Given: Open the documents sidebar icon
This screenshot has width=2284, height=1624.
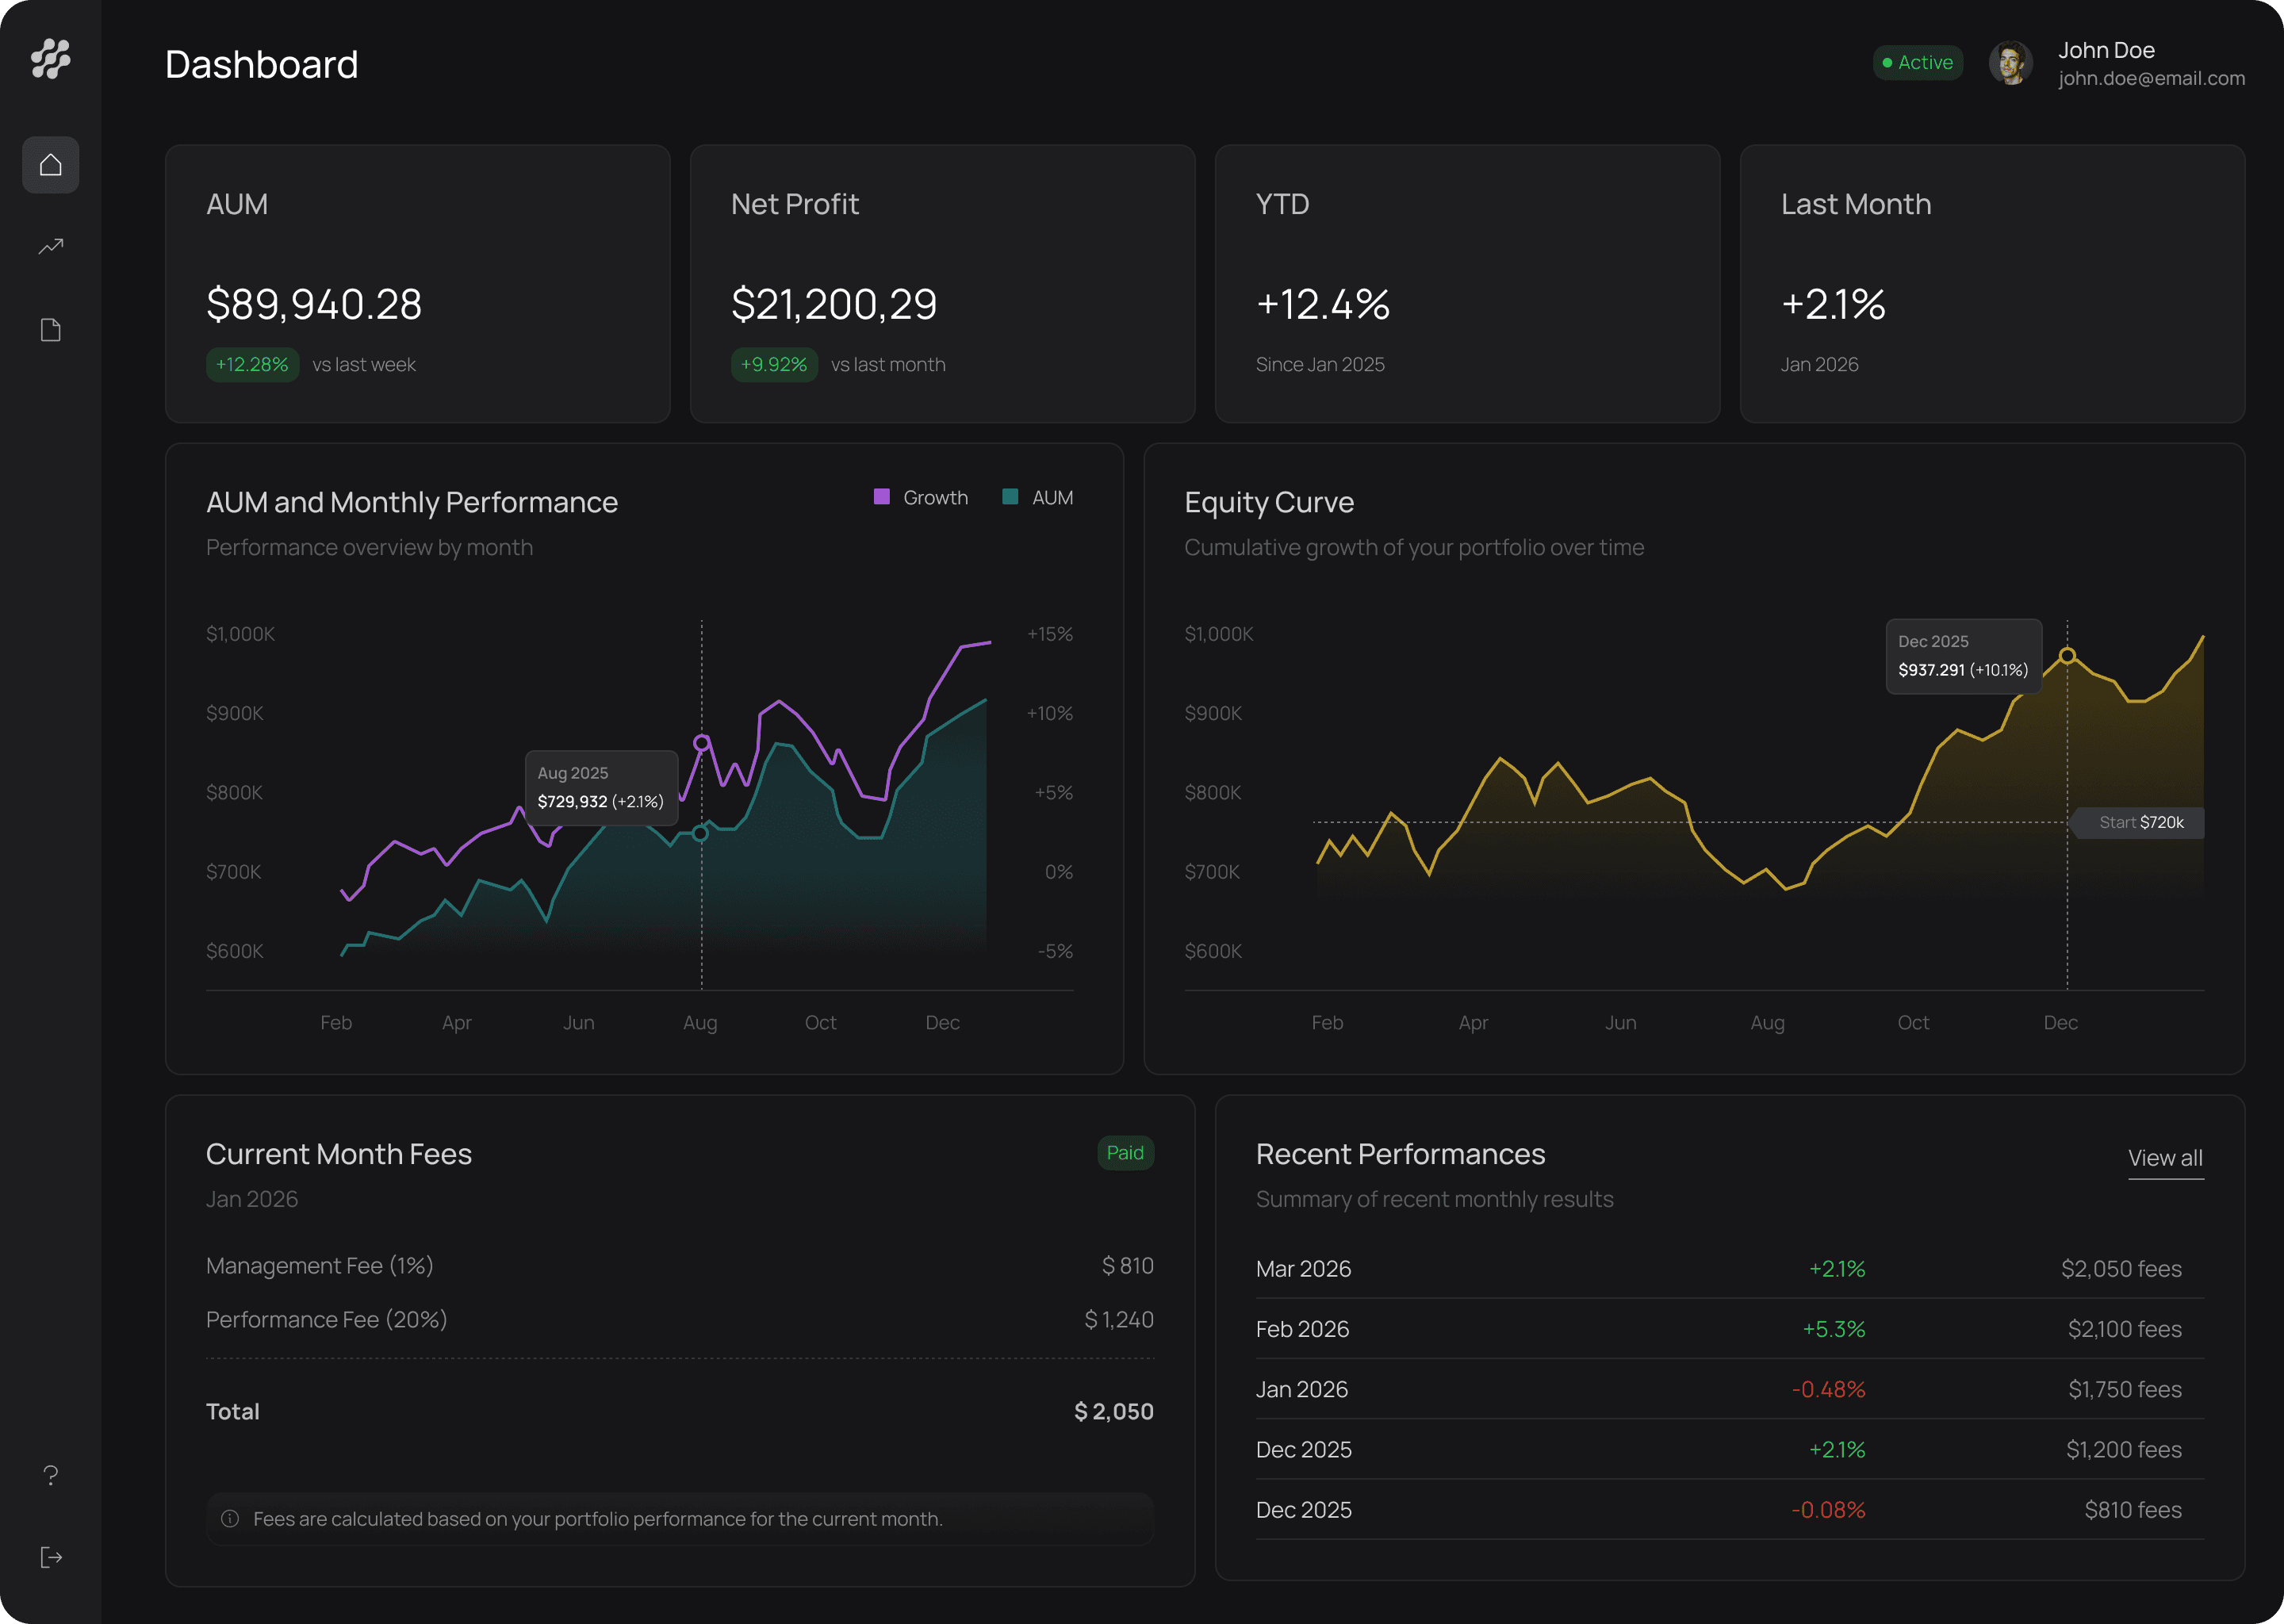Looking at the screenshot, I should tap(51, 330).
